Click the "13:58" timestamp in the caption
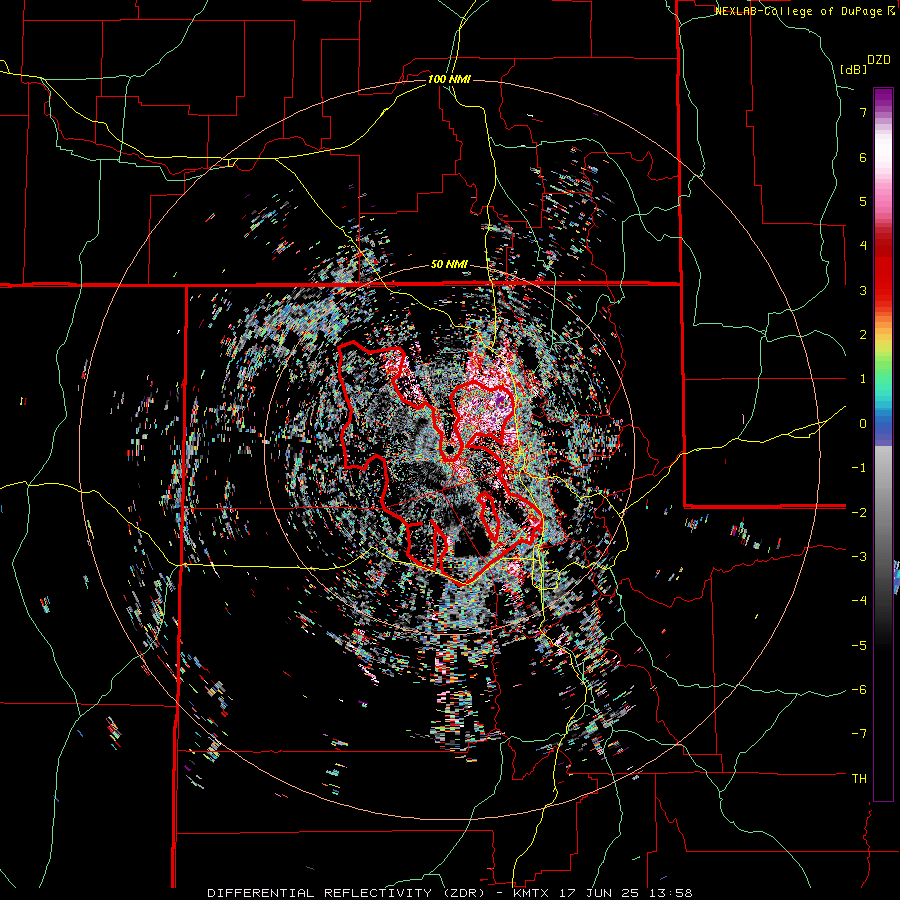The image size is (900, 900). tap(673, 893)
